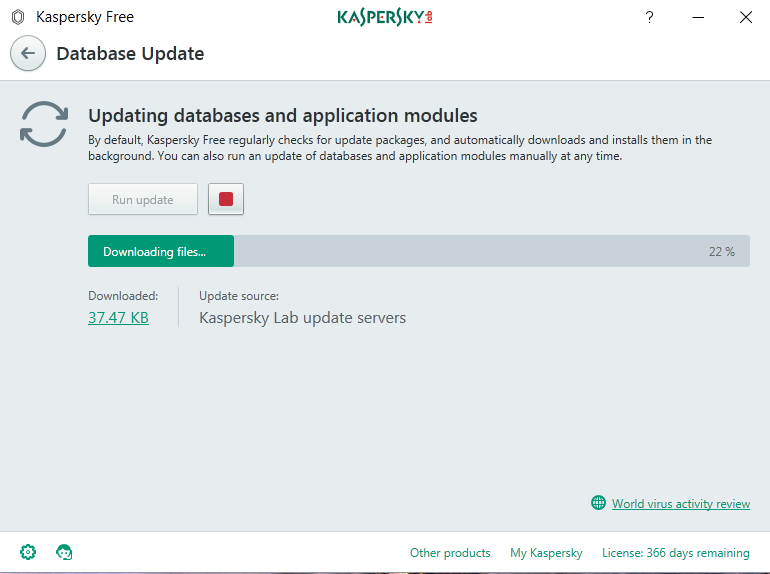Click the Run update button
The width and height of the screenshot is (770, 574).
click(x=143, y=199)
